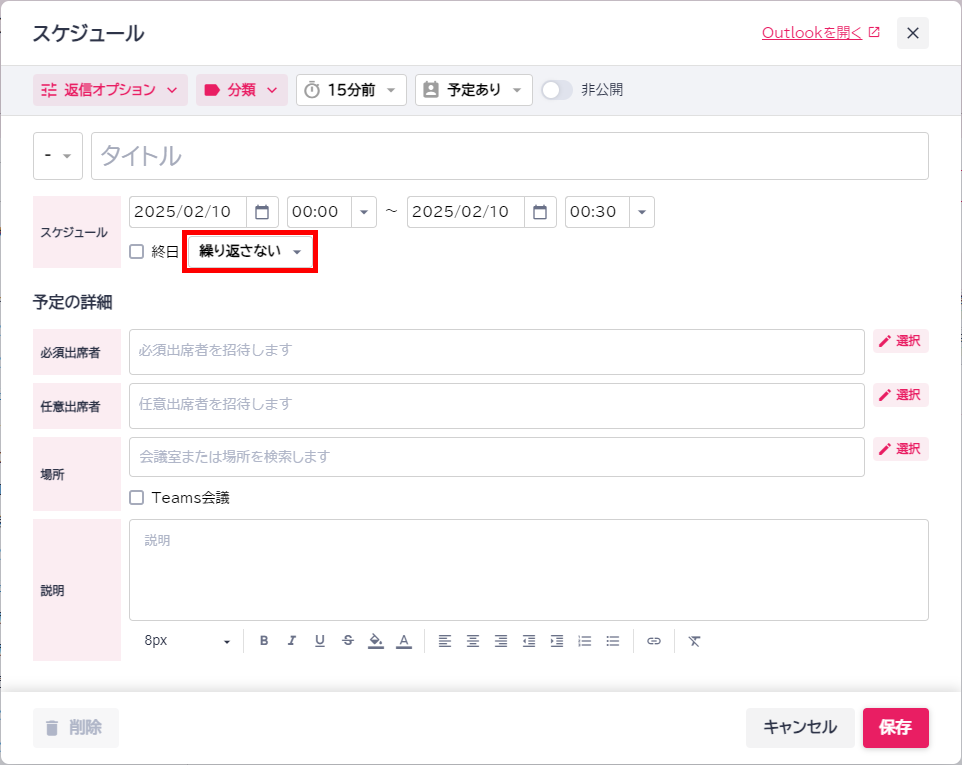Insert a hyperlink into description

pos(654,640)
